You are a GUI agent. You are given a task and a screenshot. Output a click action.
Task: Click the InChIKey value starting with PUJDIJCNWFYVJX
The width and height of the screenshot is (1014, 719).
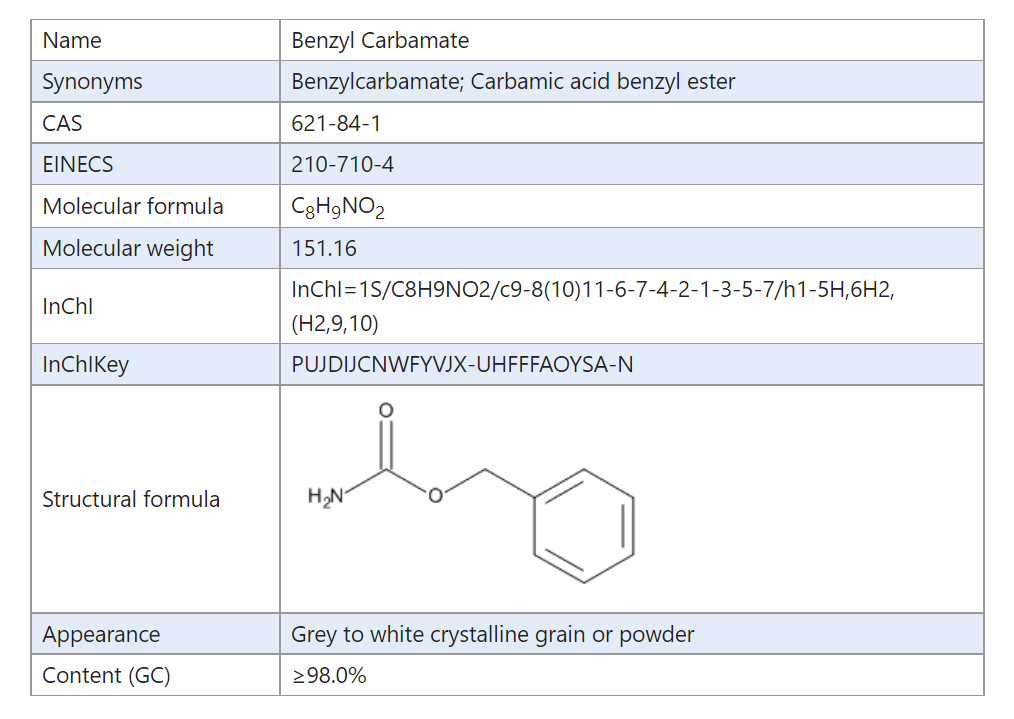tap(462, 365)
